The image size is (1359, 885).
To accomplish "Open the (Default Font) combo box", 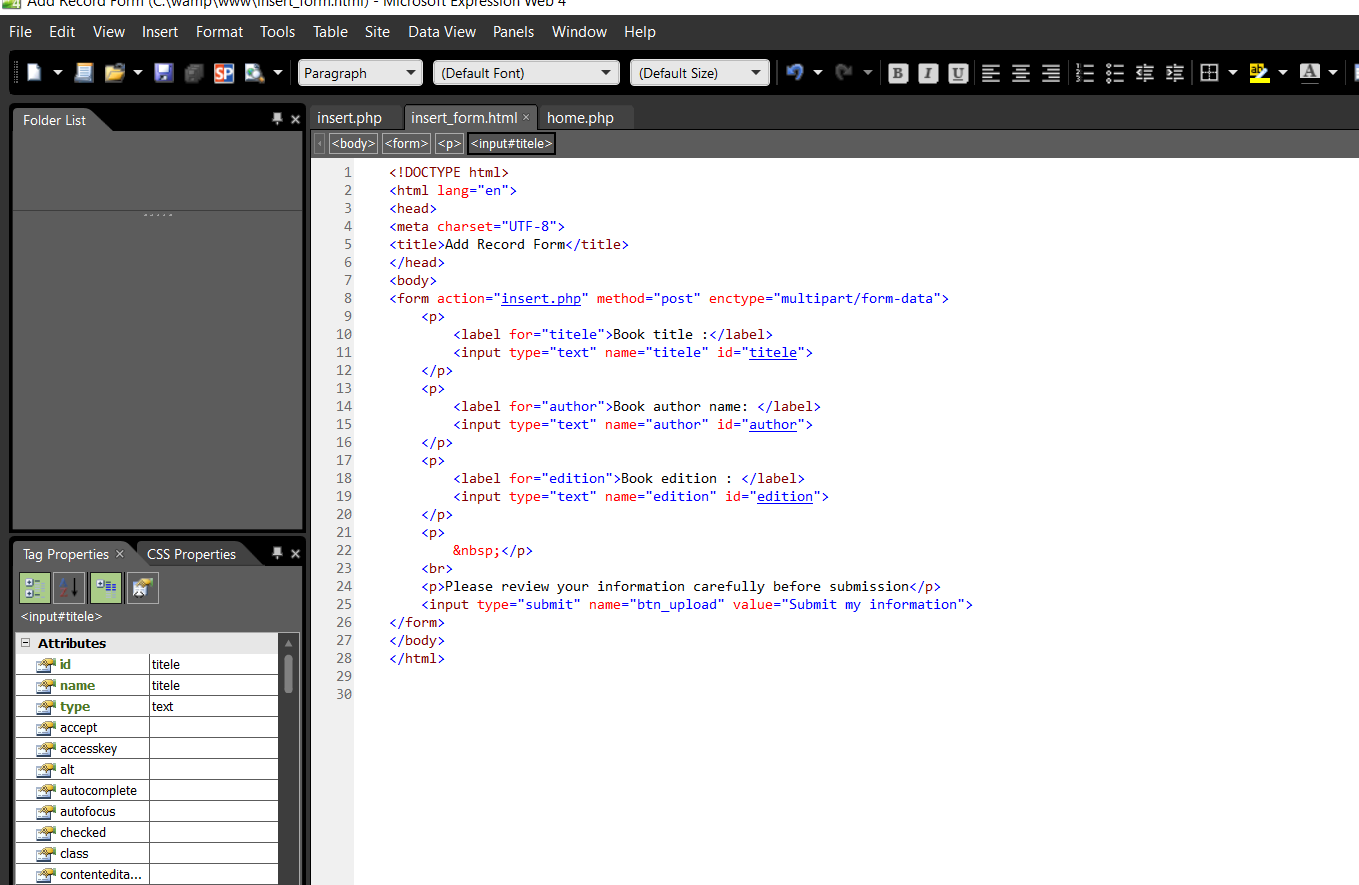I will tap(527, 72).
